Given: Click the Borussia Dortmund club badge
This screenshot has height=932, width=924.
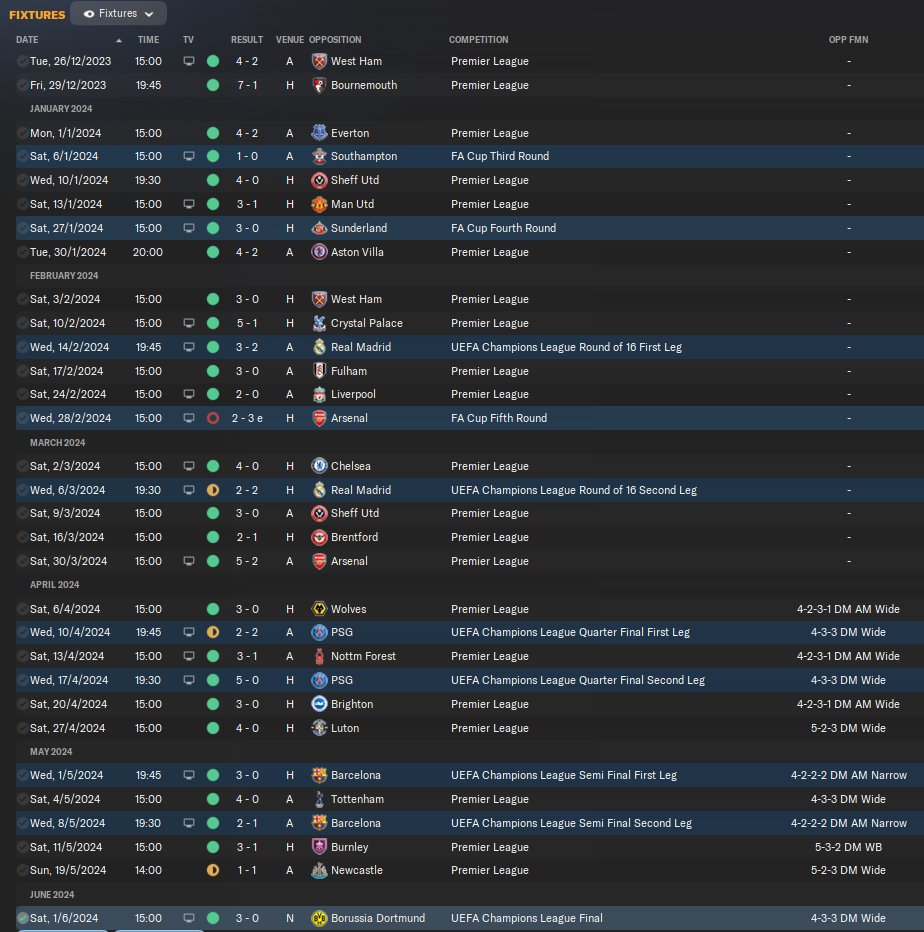Looking at the screenshot, I should pyautogui.click(x=319, y=918).
